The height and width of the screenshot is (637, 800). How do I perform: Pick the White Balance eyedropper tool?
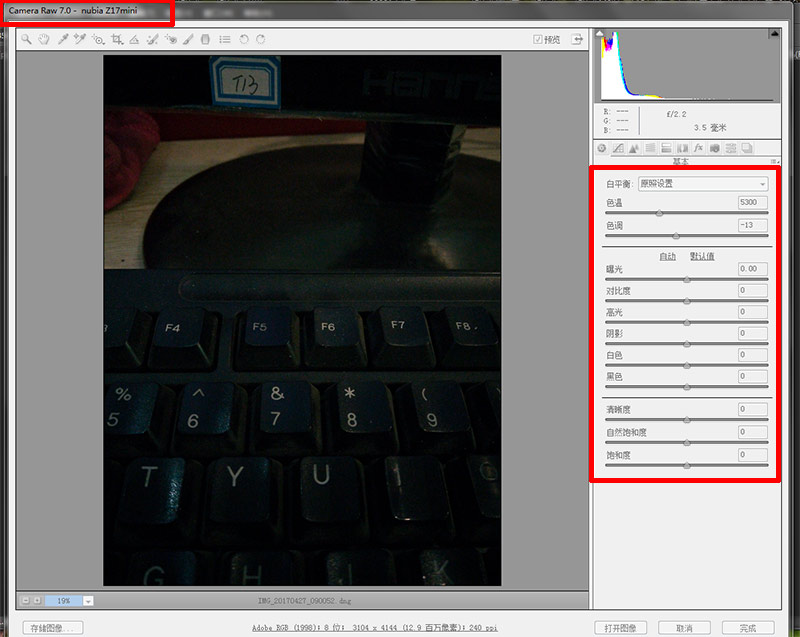[x=62, y=40]
